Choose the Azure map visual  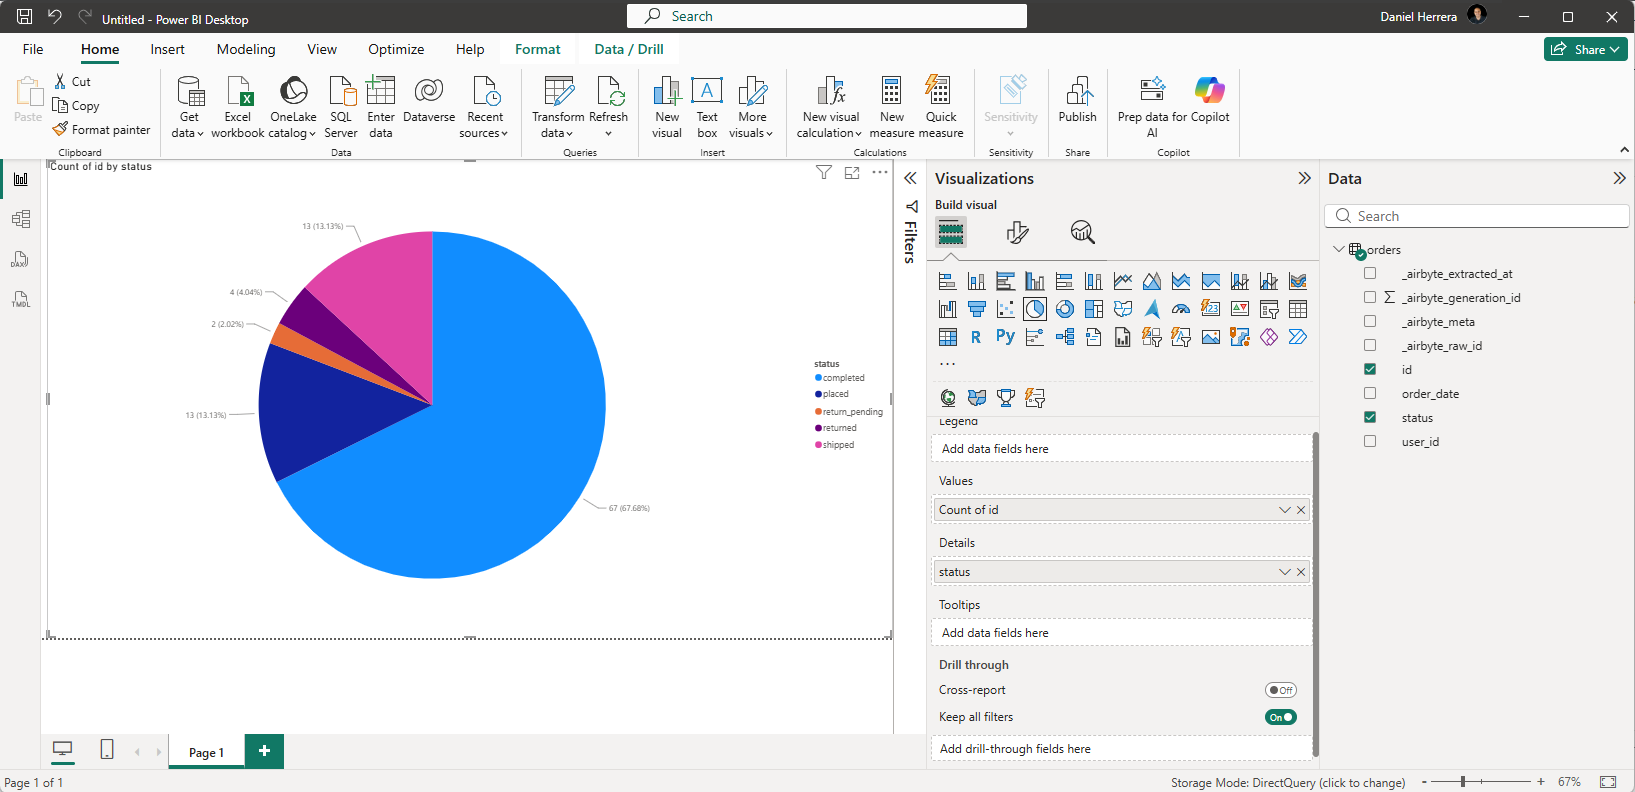tap(1152, 309)
